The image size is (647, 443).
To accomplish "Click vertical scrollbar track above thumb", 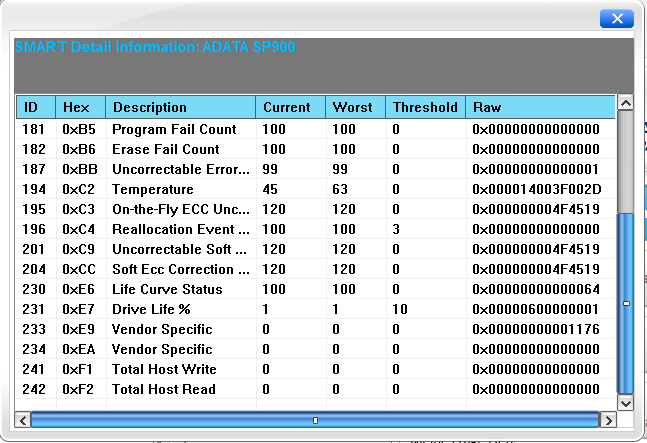I will [626, 161].
